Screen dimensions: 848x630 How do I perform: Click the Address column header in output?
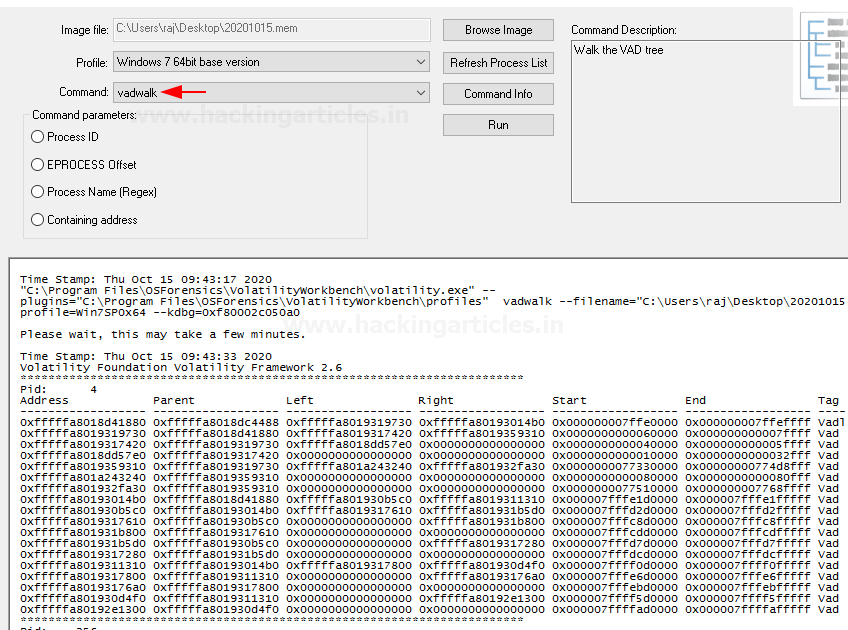pyautogui.click(x=45, y=401)
